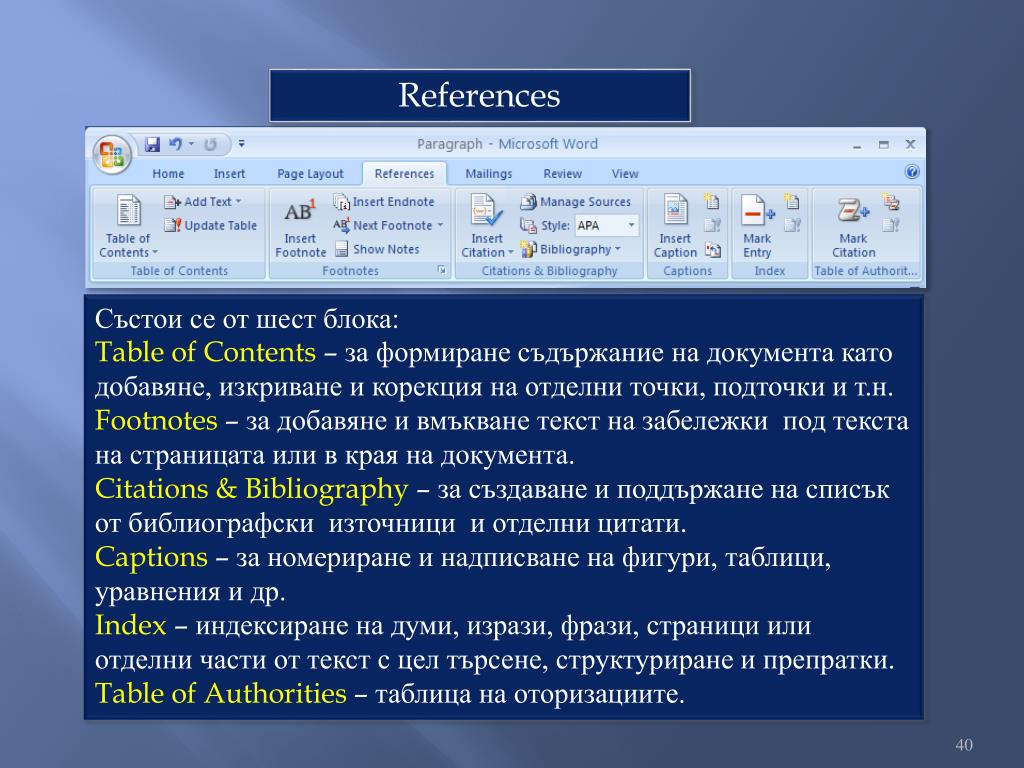This screenshot has width=1024, height=768.
Task: Switch to the Insert tab
Action: (229, 174)
